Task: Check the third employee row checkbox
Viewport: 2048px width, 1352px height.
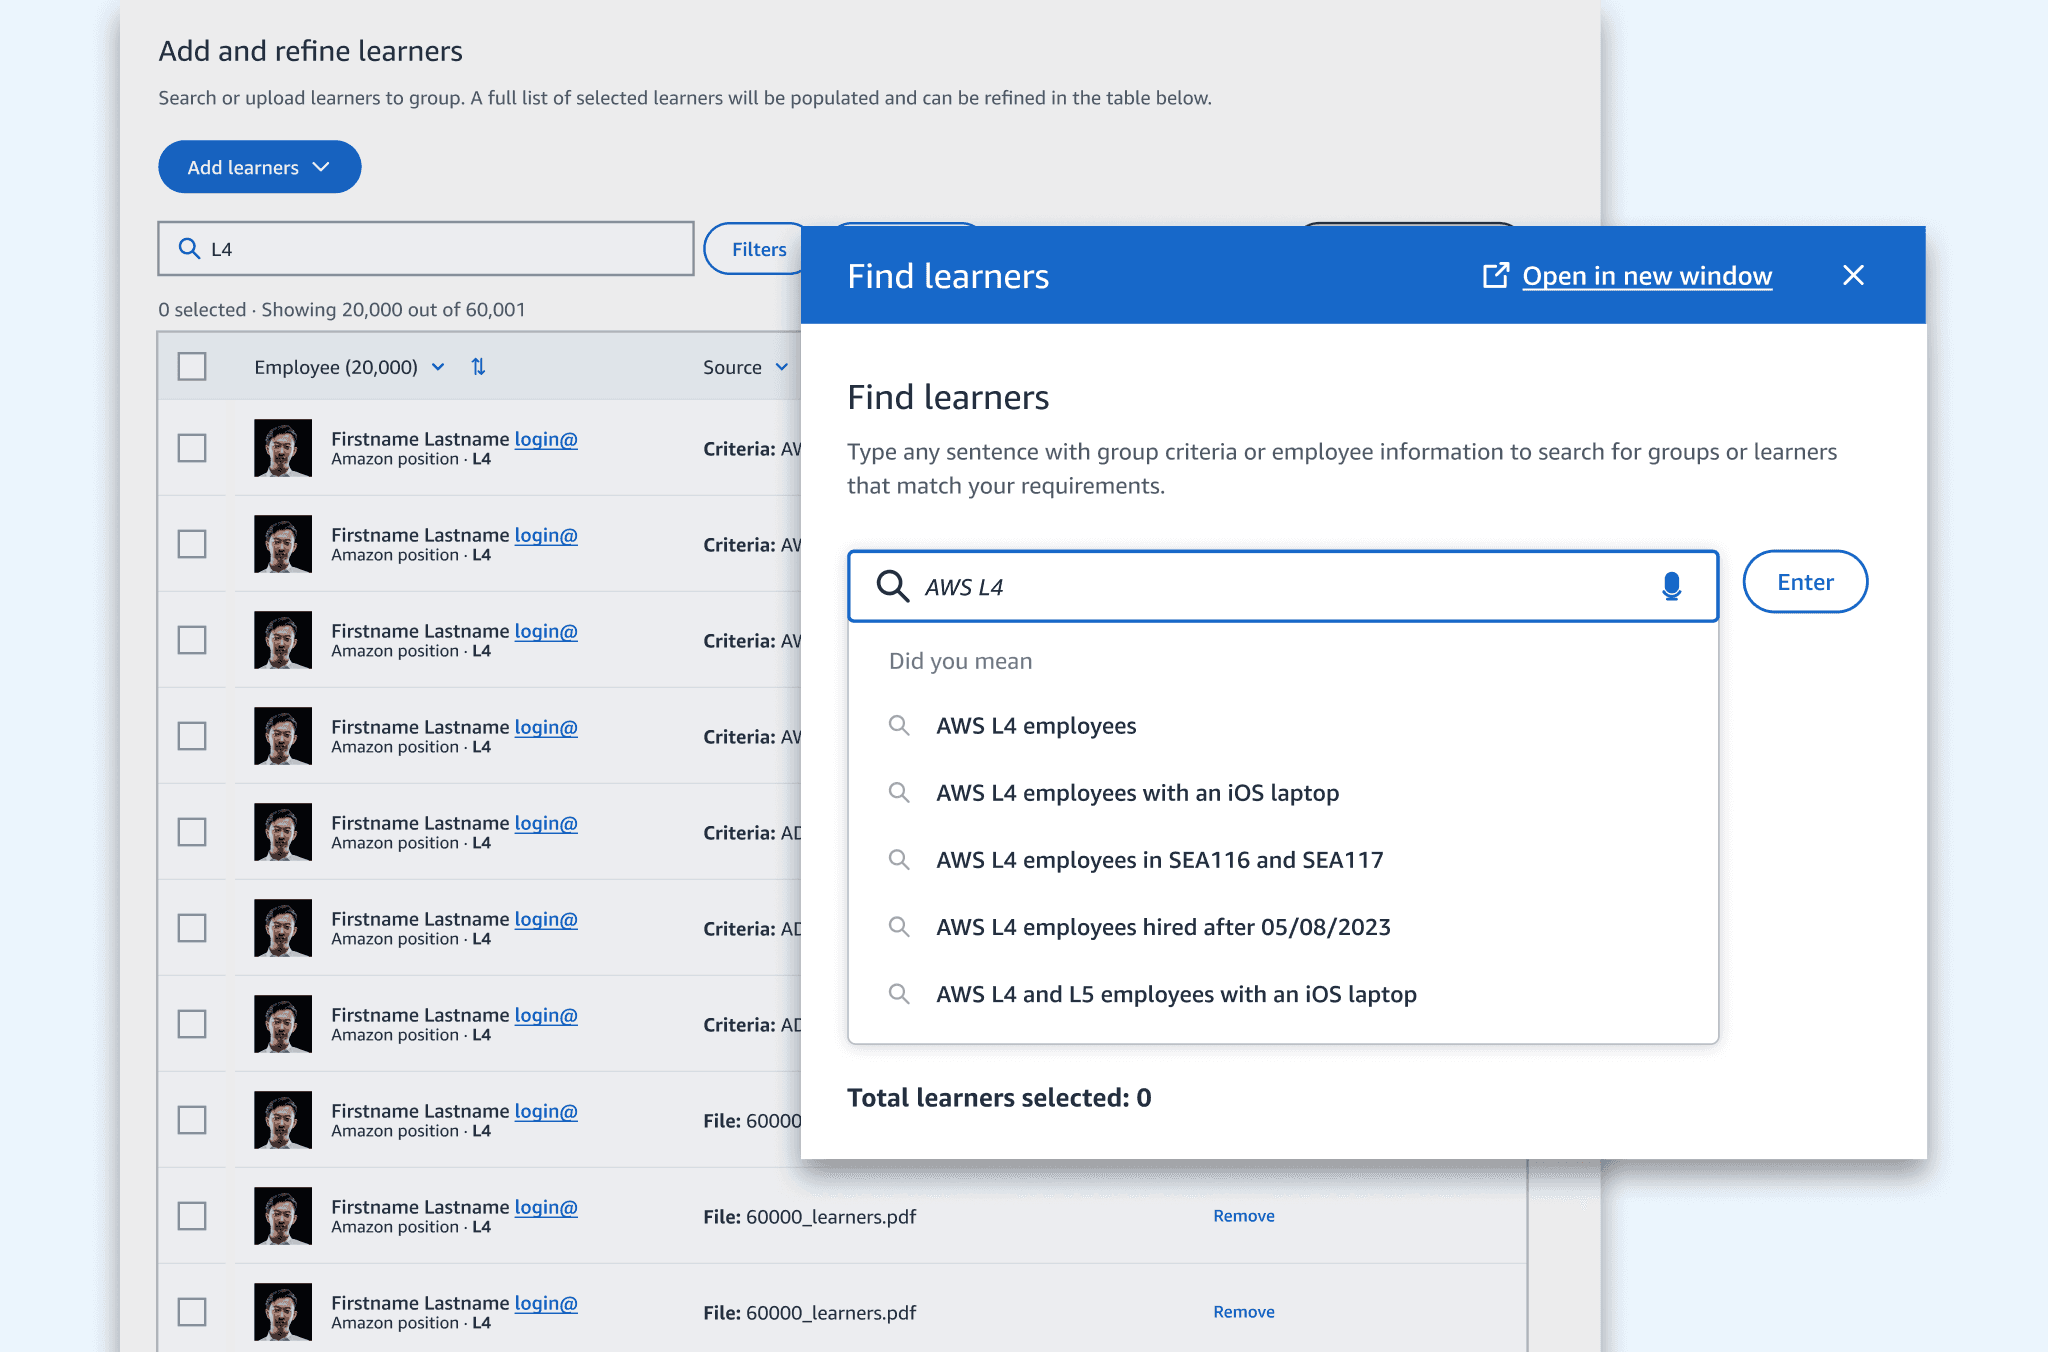Action: pos(192,640)
